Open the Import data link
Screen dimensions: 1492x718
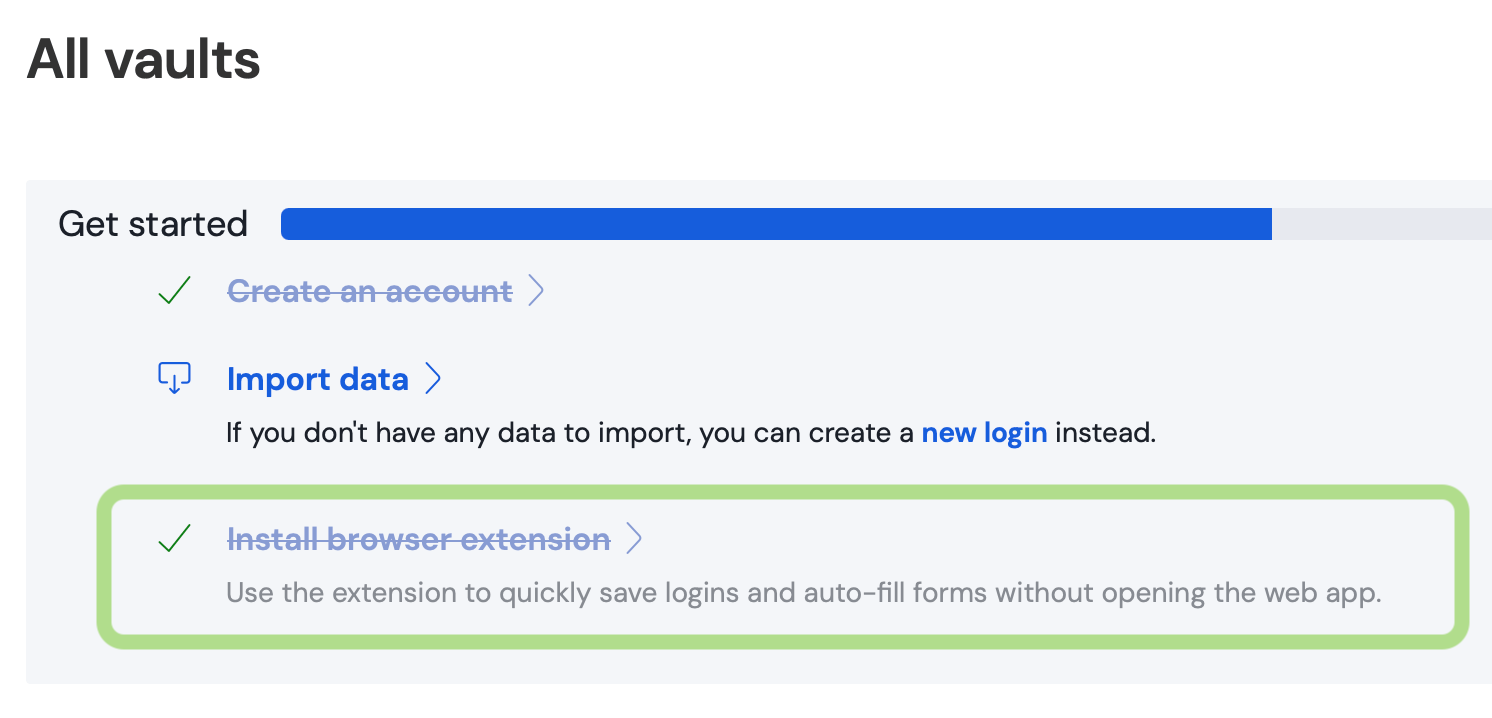(317, 379)
